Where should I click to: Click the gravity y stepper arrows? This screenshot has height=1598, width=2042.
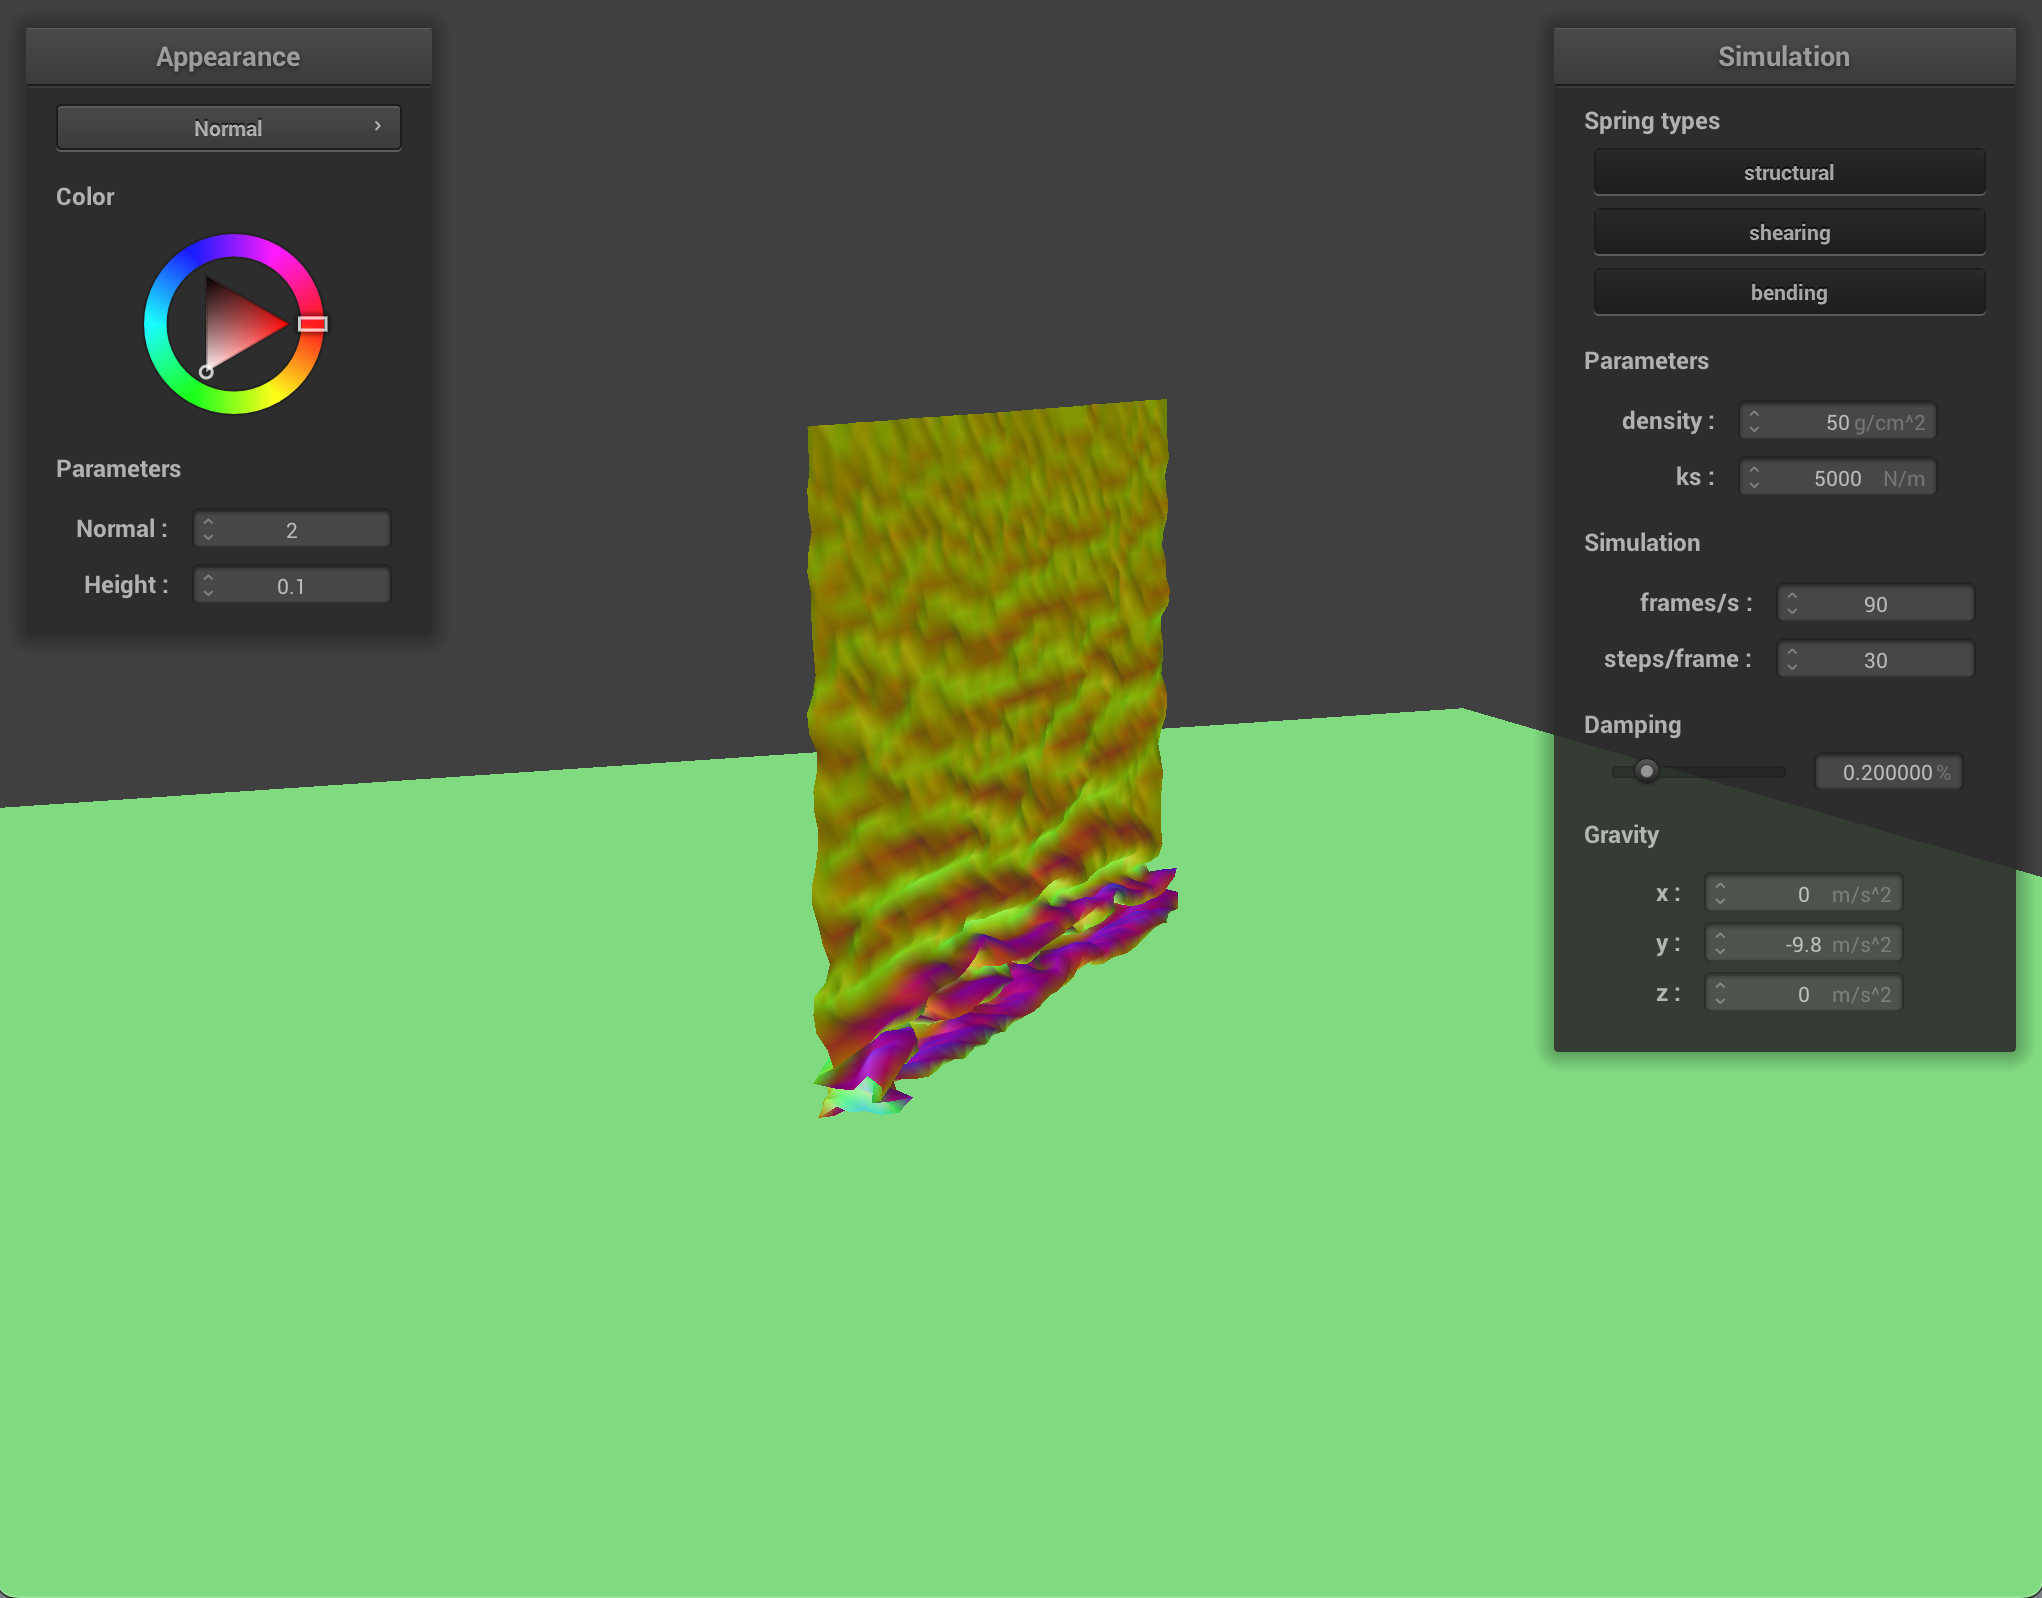tap(1720, 943)
